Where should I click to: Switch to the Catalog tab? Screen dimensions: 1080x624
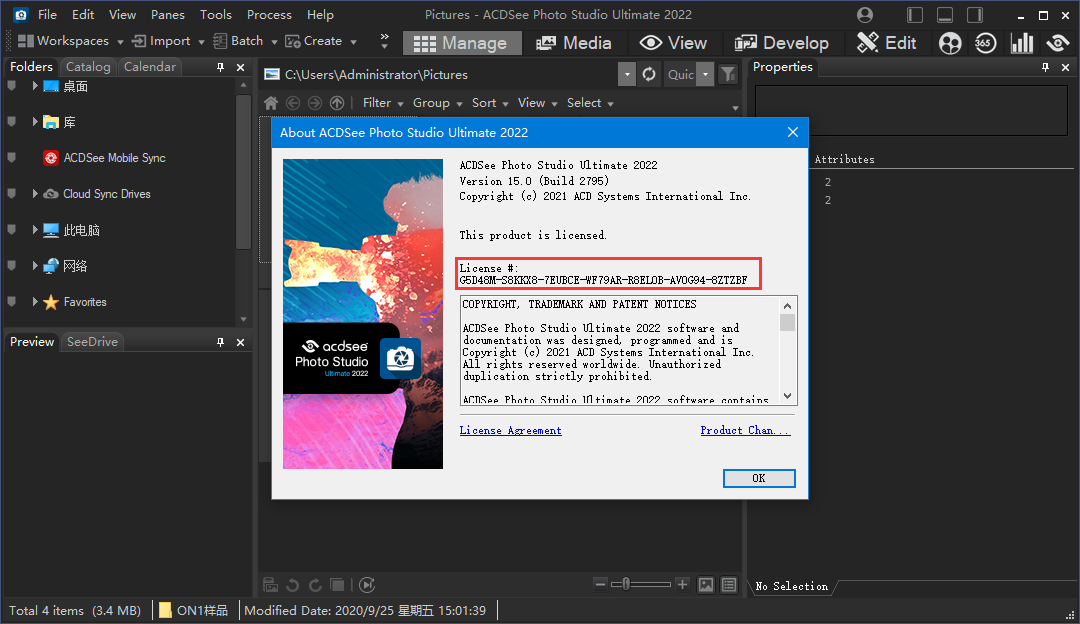[87, 66]
